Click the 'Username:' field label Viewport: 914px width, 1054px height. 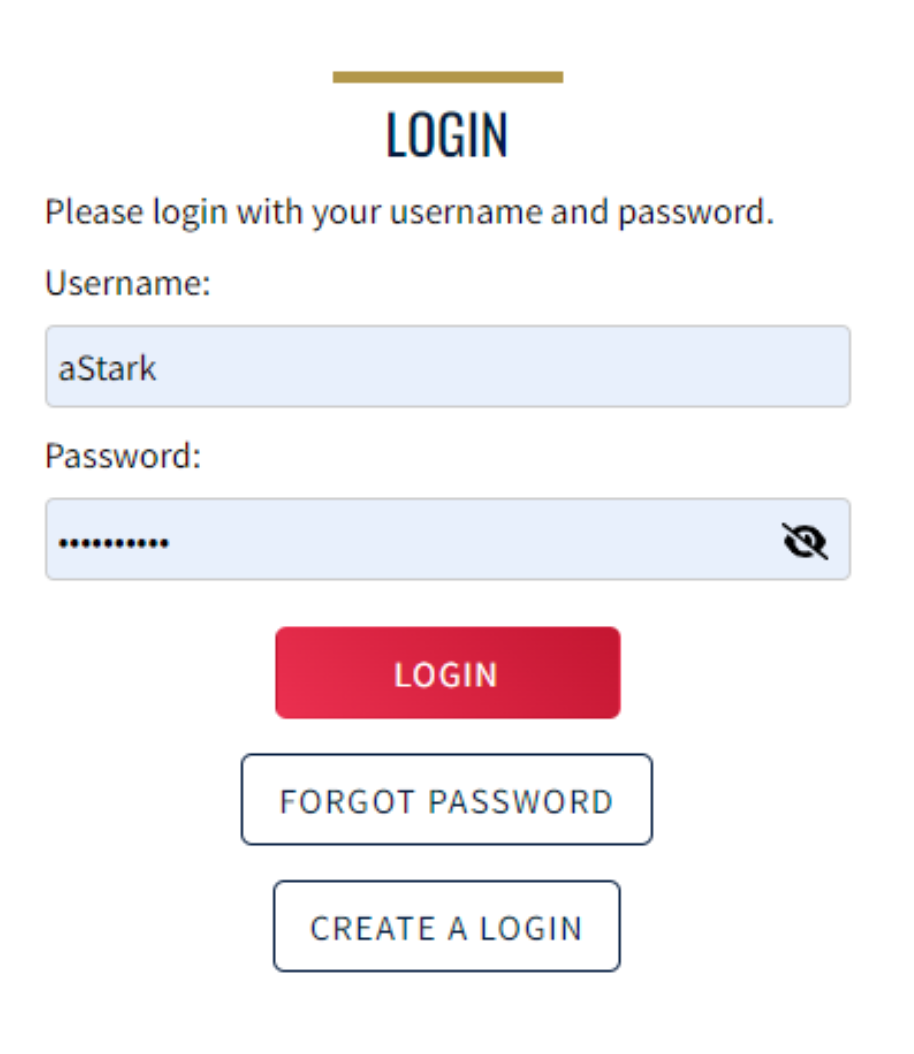(x=128, y=284)
